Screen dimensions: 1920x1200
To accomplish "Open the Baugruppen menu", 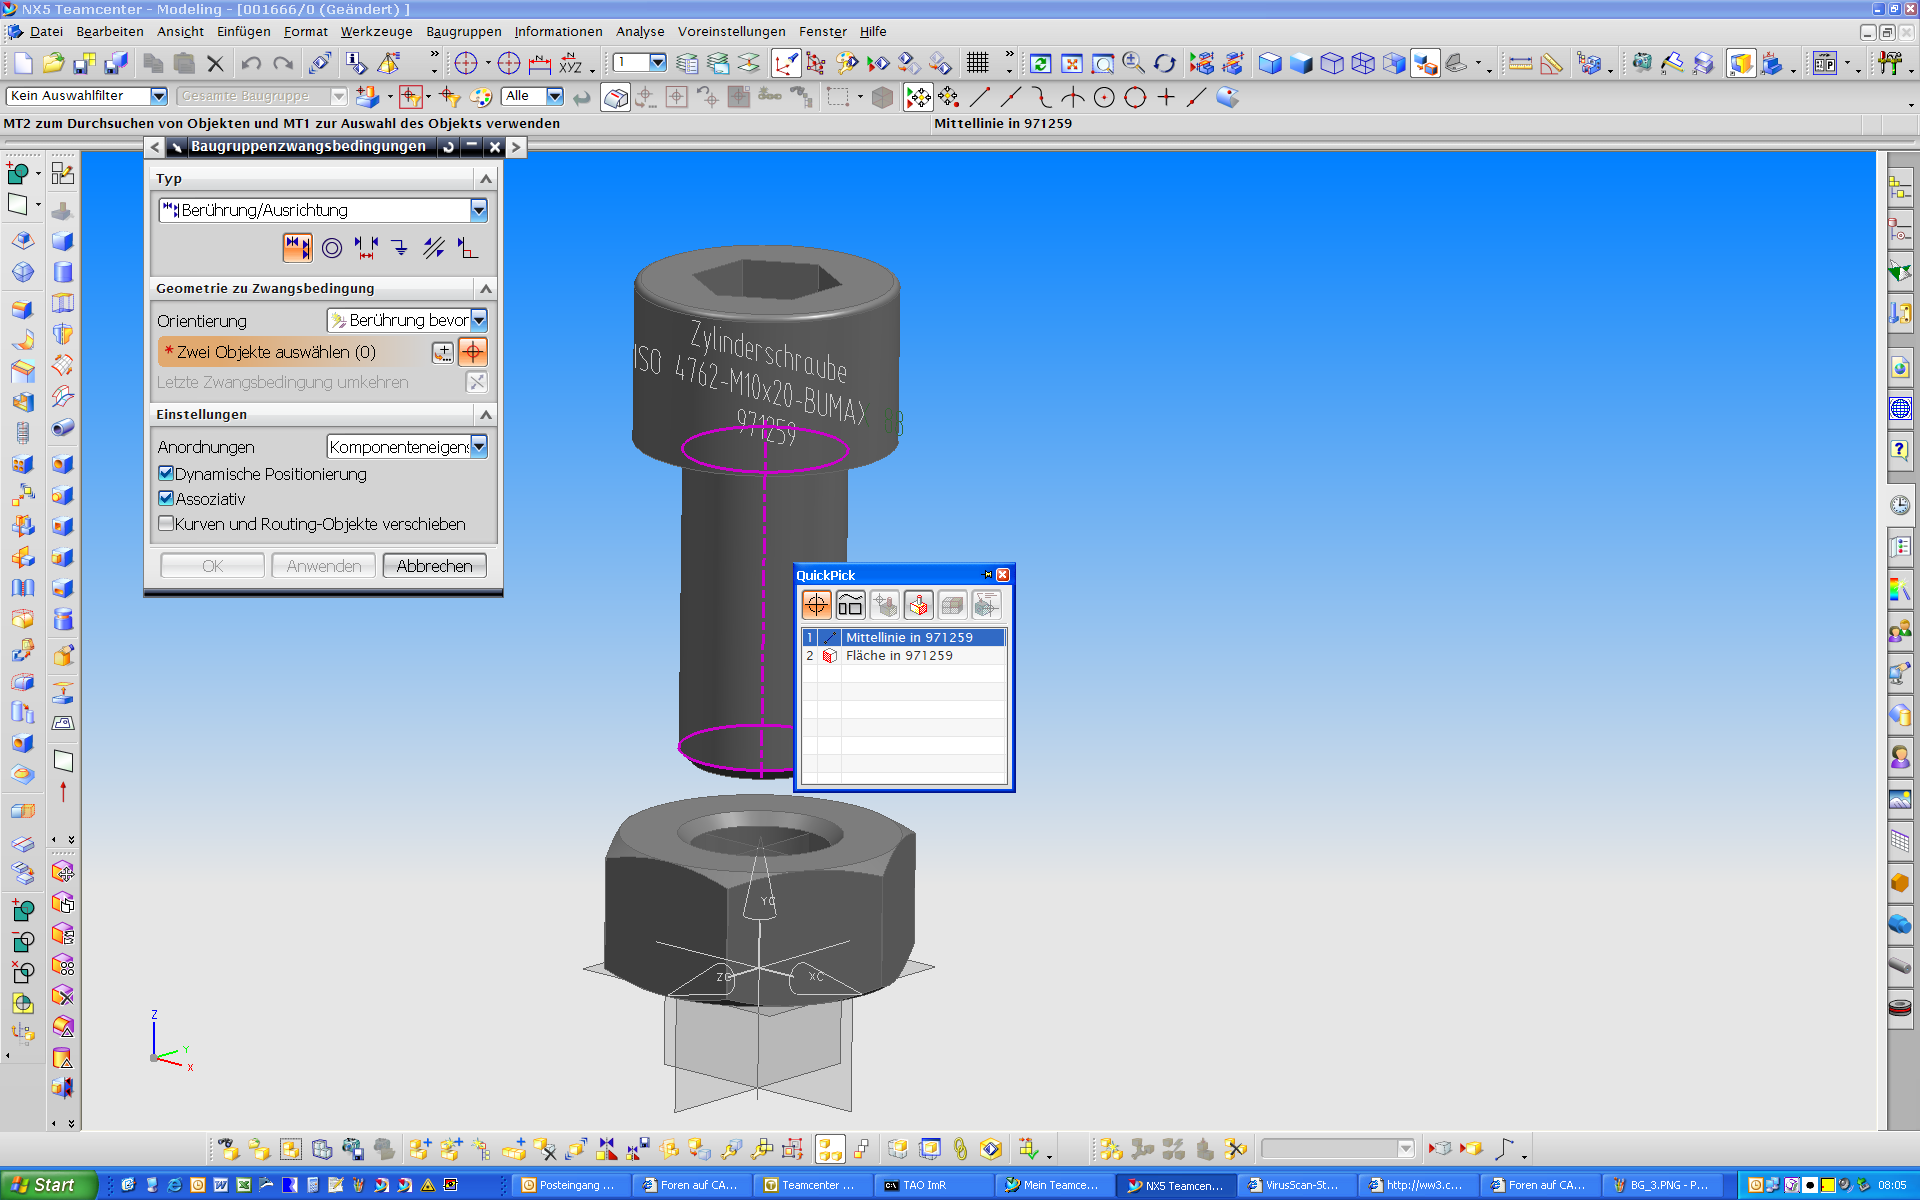I will pos(463,31).
